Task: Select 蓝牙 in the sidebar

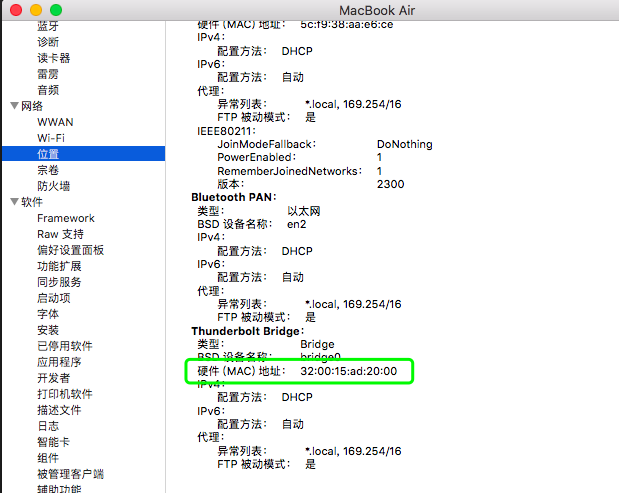Action: click(48, 26)
